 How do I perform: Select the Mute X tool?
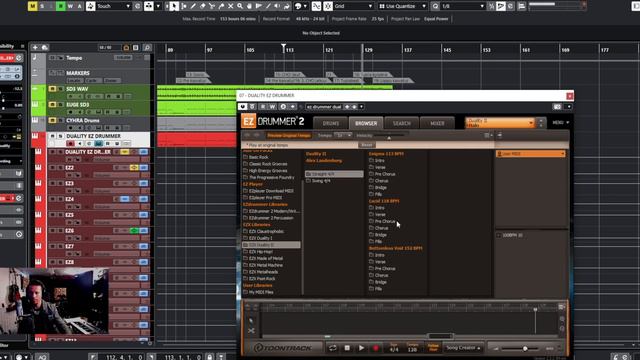[231, 6]
